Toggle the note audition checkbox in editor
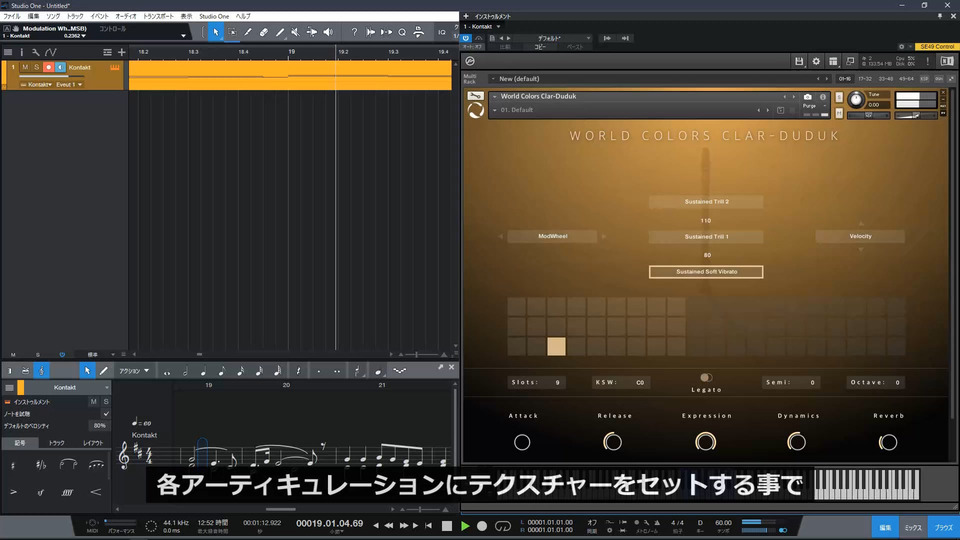The height and width of the screenshot is (540, 960). (106, 414)
